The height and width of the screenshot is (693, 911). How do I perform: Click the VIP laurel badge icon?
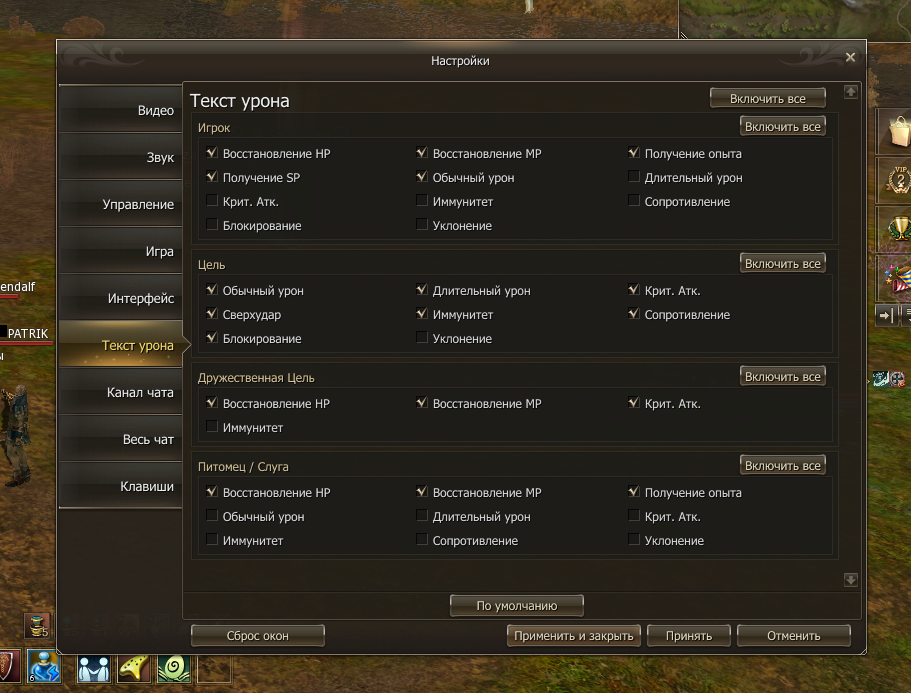click(898, 180)
